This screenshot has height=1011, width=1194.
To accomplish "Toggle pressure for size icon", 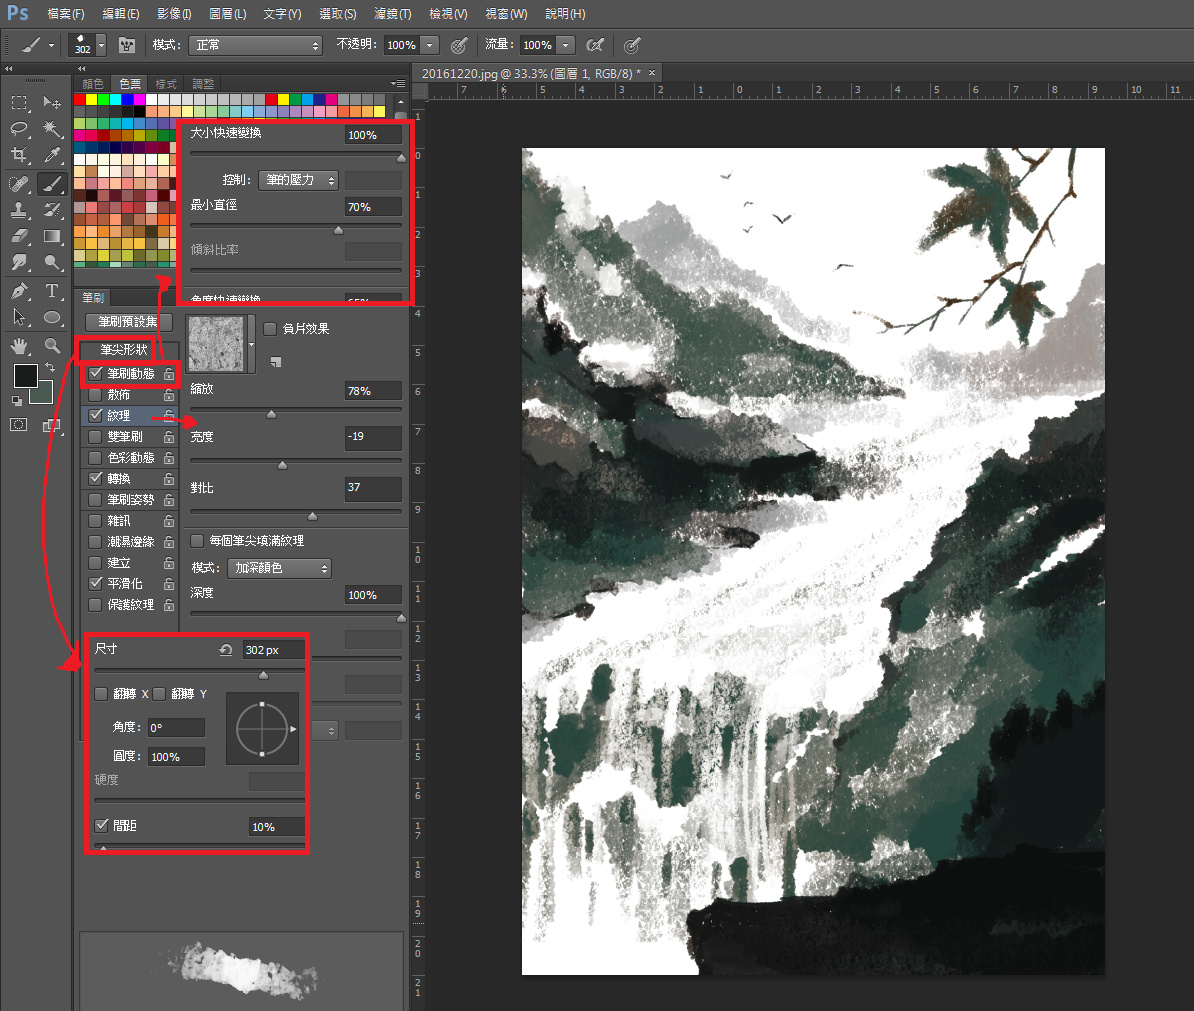I will tap(632, 46).
